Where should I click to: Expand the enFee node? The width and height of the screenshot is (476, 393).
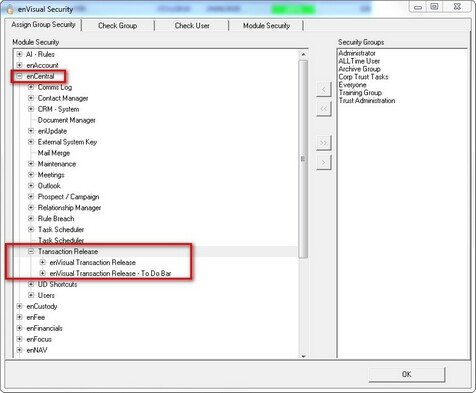[x=19, y=317]
